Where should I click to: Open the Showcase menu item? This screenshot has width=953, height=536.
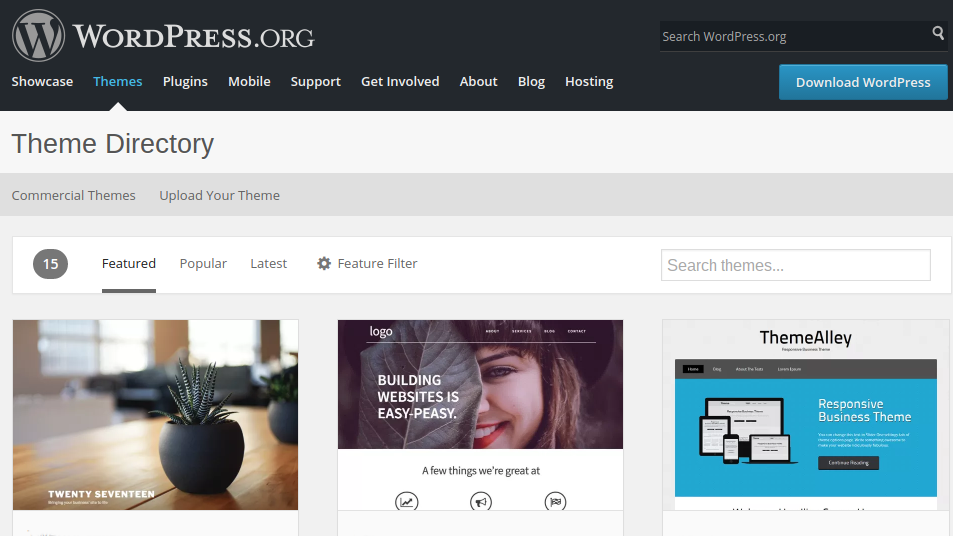tap(42, 81)
